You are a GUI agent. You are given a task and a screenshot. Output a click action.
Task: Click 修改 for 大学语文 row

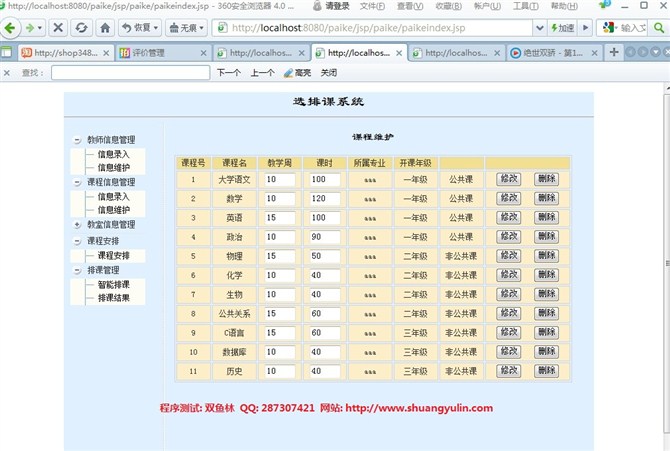click(508, 179)
